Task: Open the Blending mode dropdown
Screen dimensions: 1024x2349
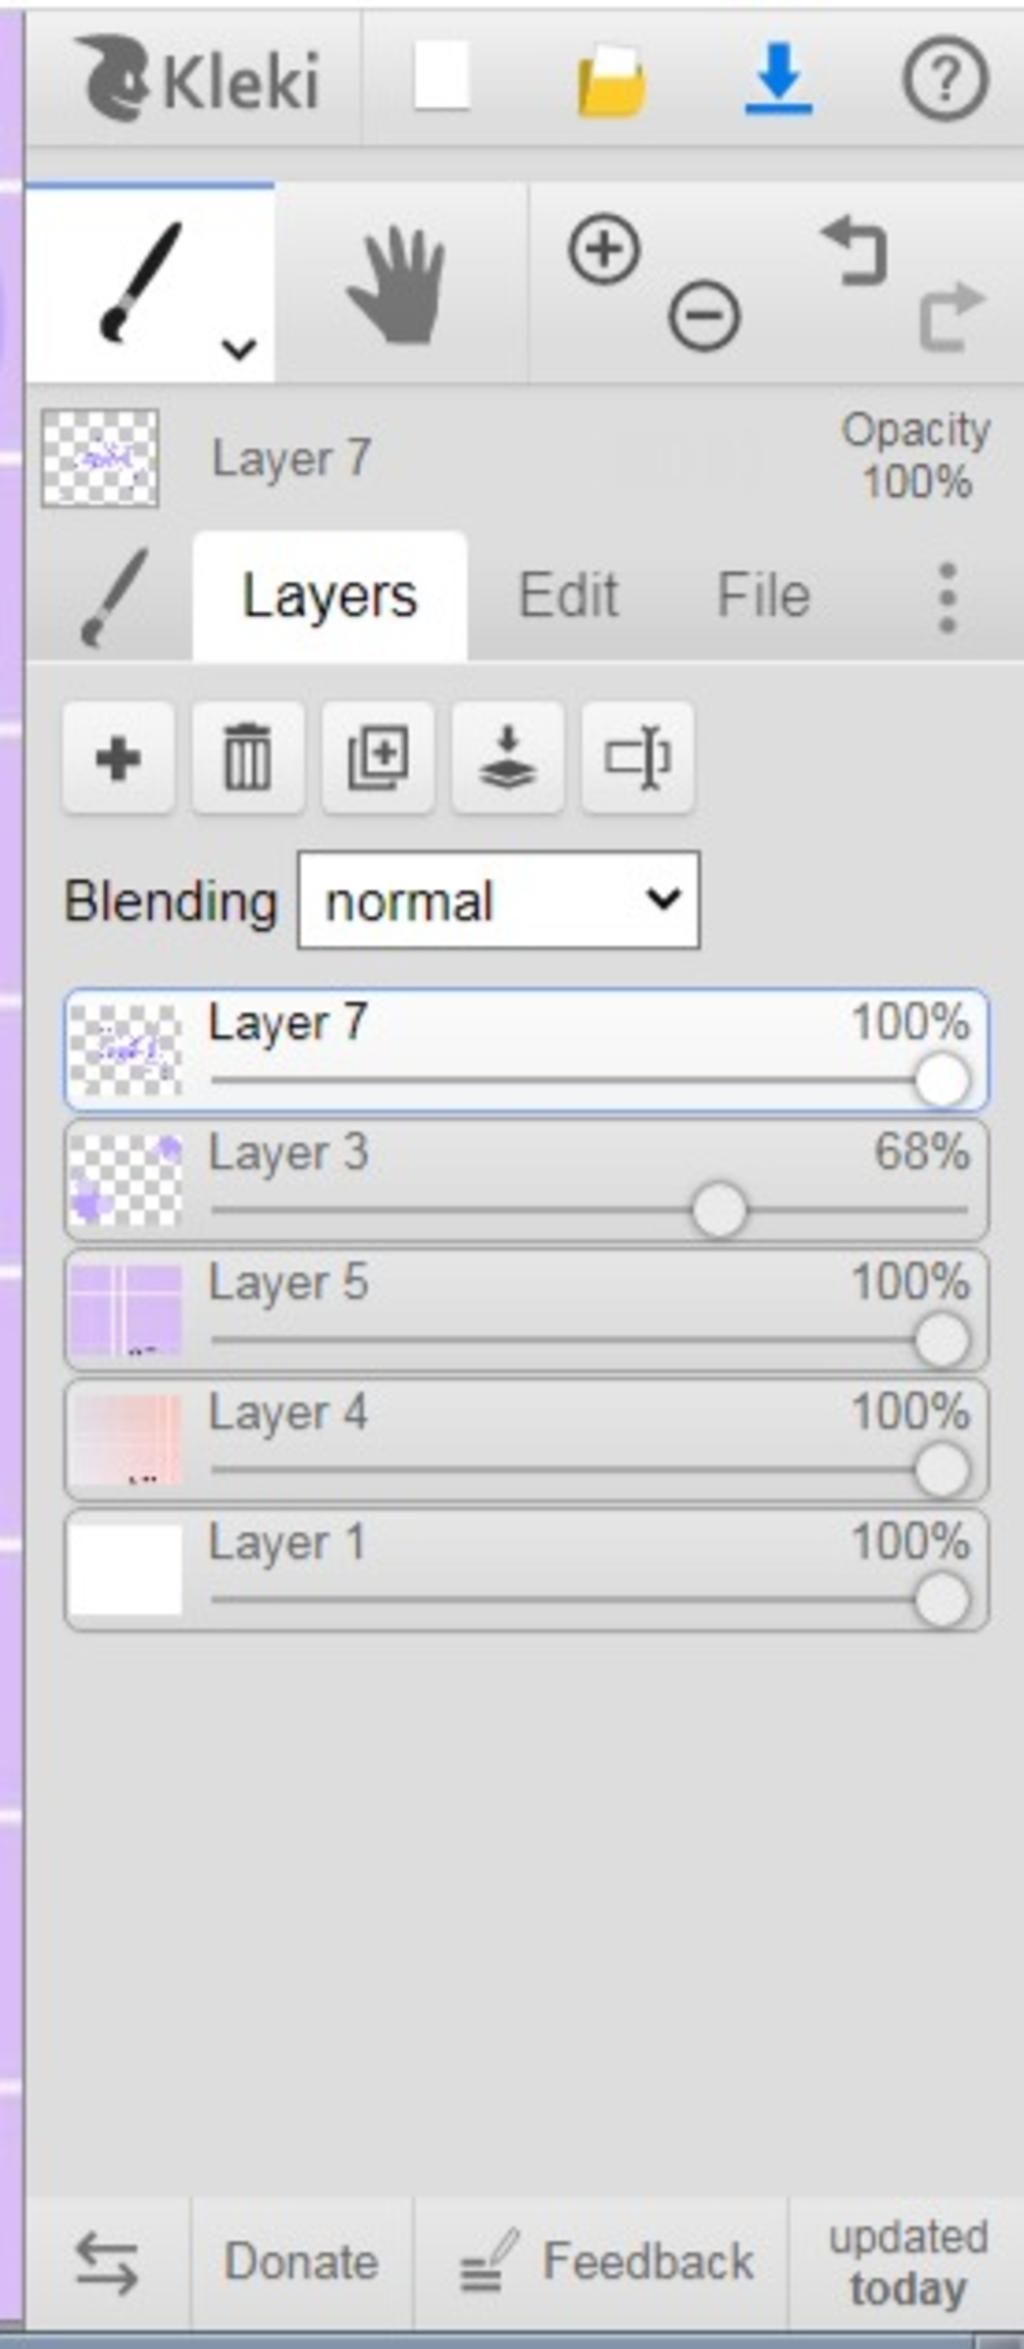Action: click(498, 900)
